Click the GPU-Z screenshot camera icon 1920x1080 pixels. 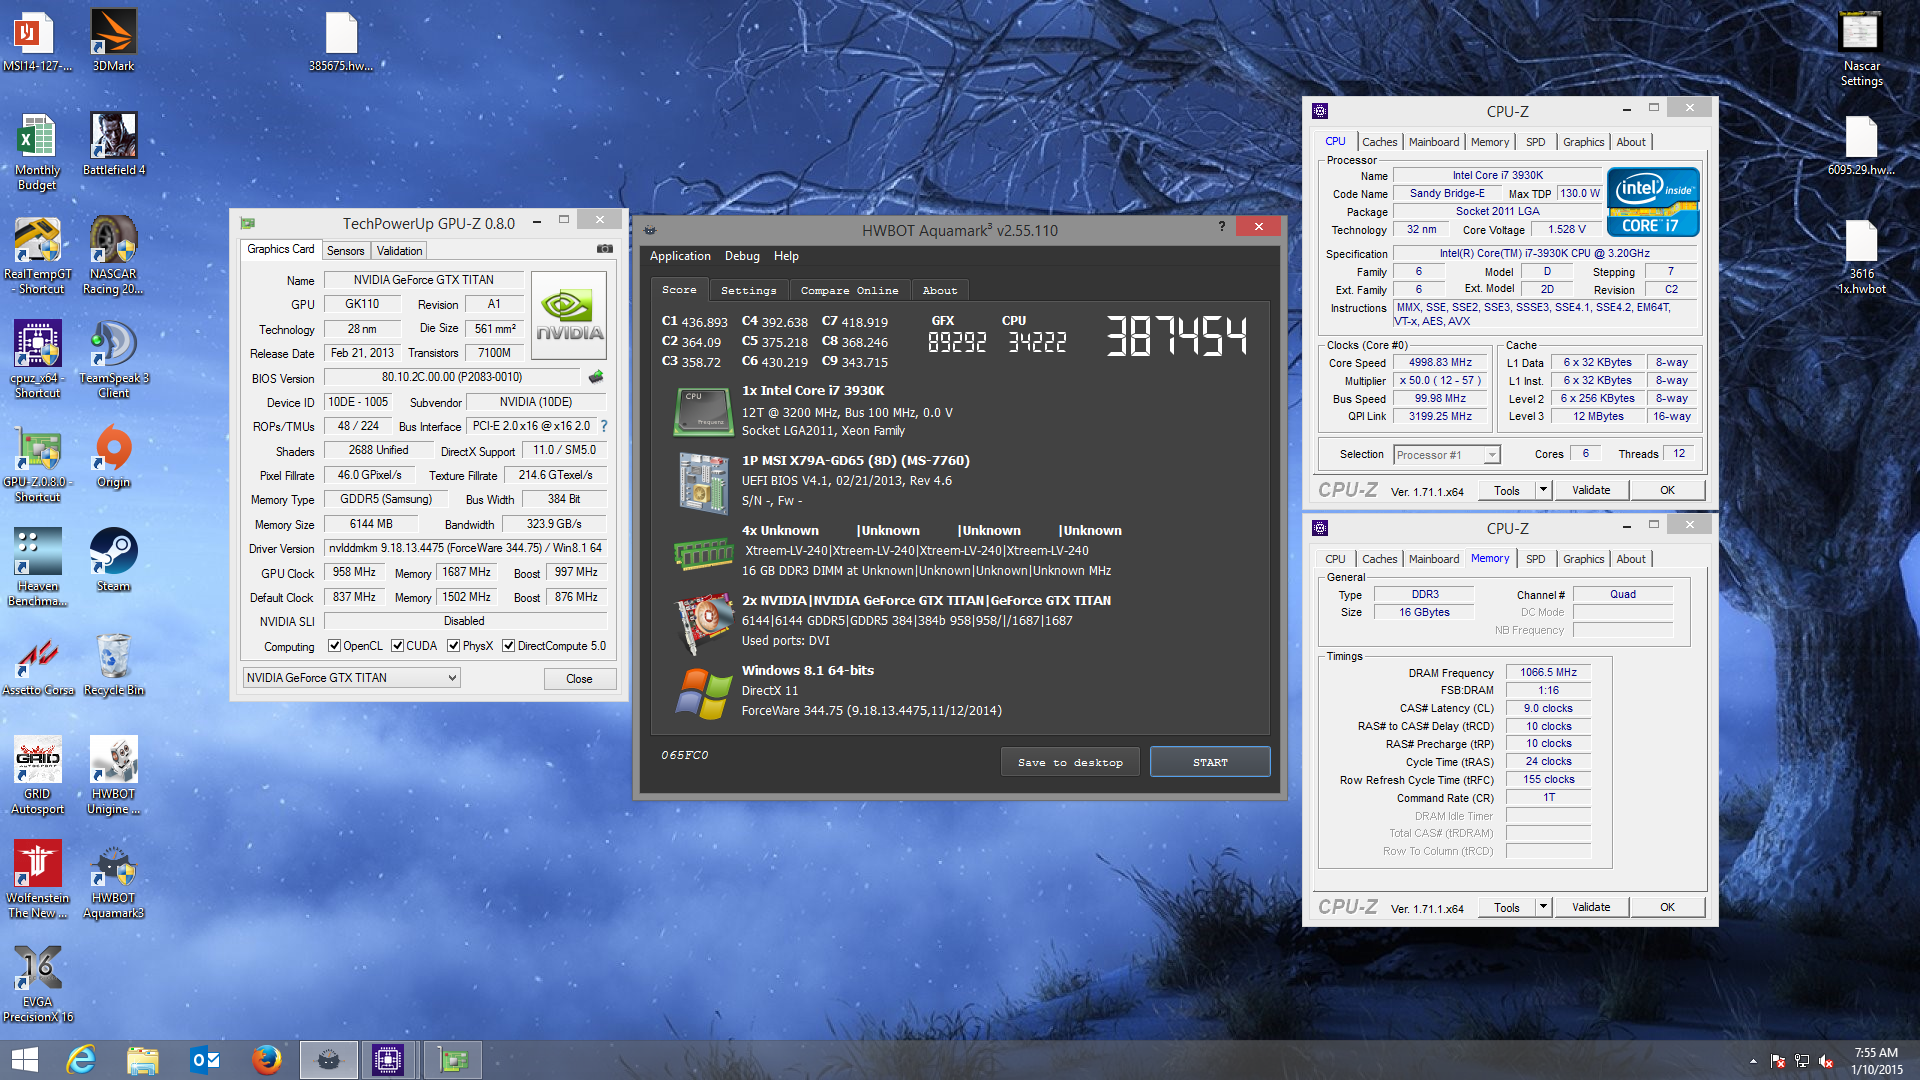pyautogui.click(x=604, y=249)
